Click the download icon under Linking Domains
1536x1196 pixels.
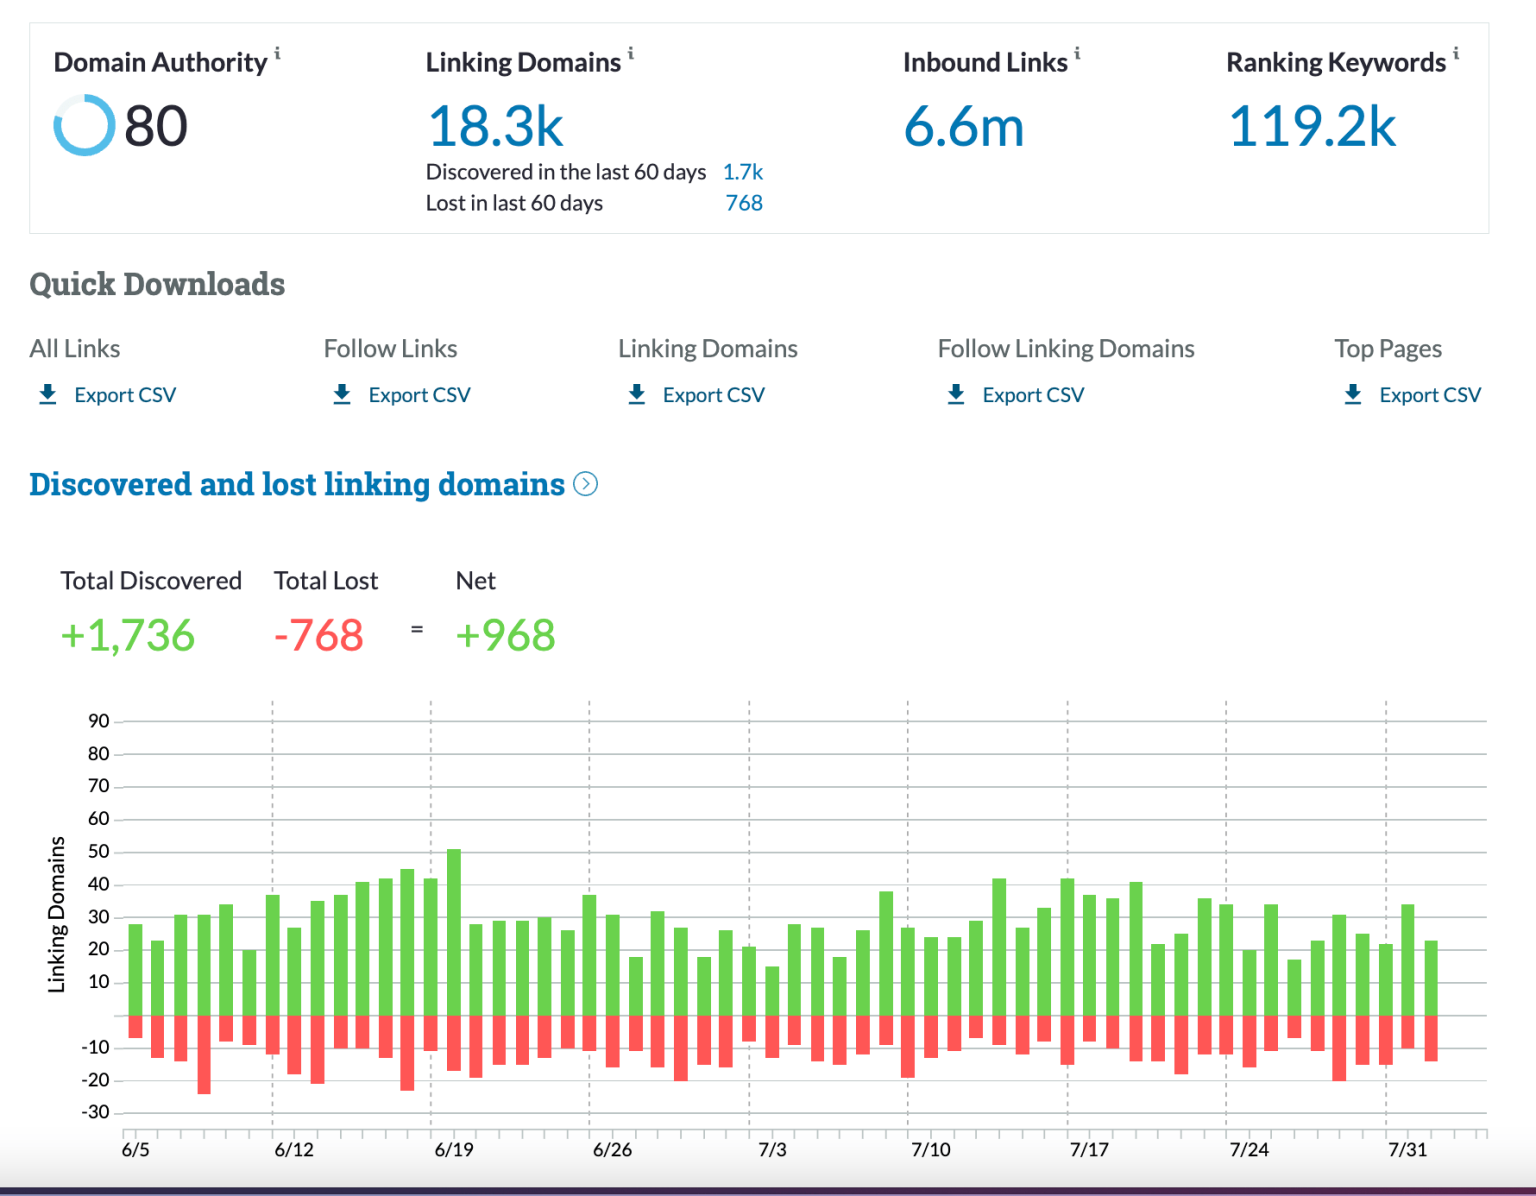[x=636, y=394]
